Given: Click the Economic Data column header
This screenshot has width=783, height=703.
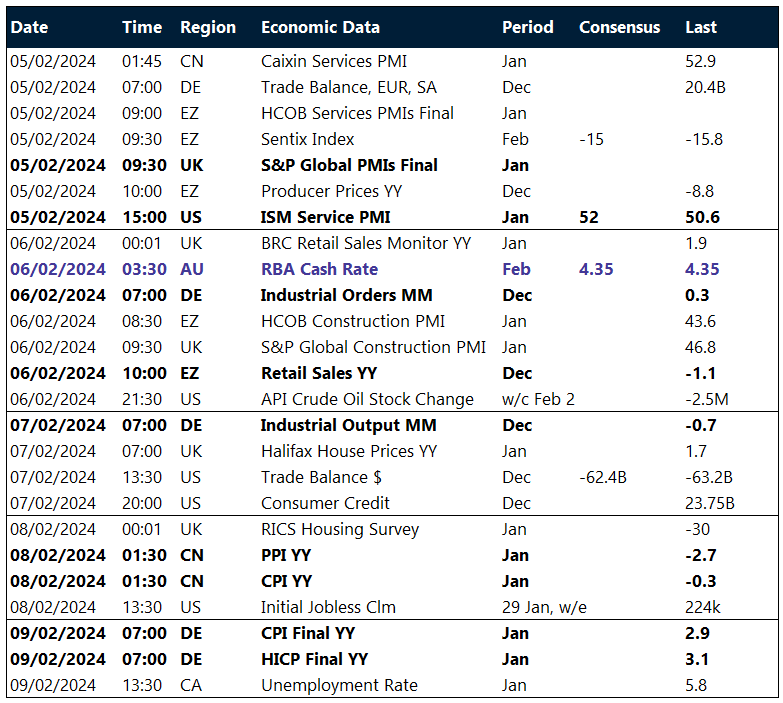Looking at the screenshot, I should (x=318, y=27).
